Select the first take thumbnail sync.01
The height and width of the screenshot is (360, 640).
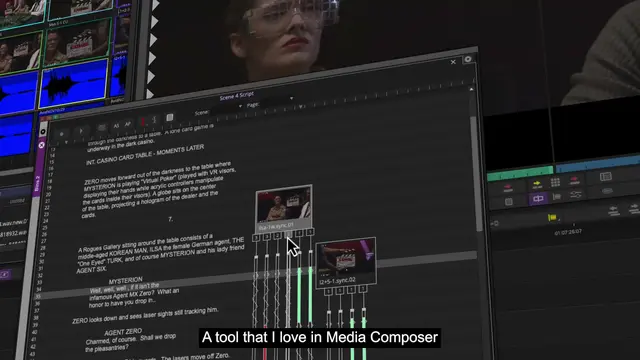284,209
